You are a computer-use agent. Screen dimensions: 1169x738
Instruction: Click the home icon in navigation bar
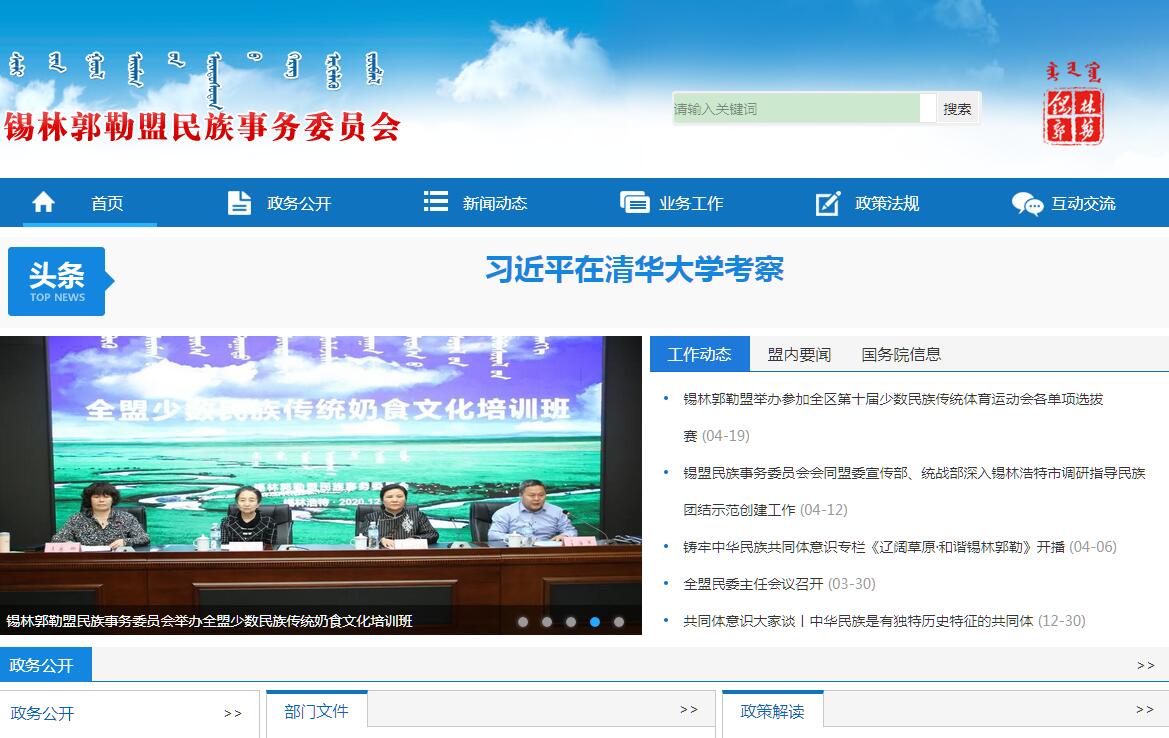click(43, 203)
